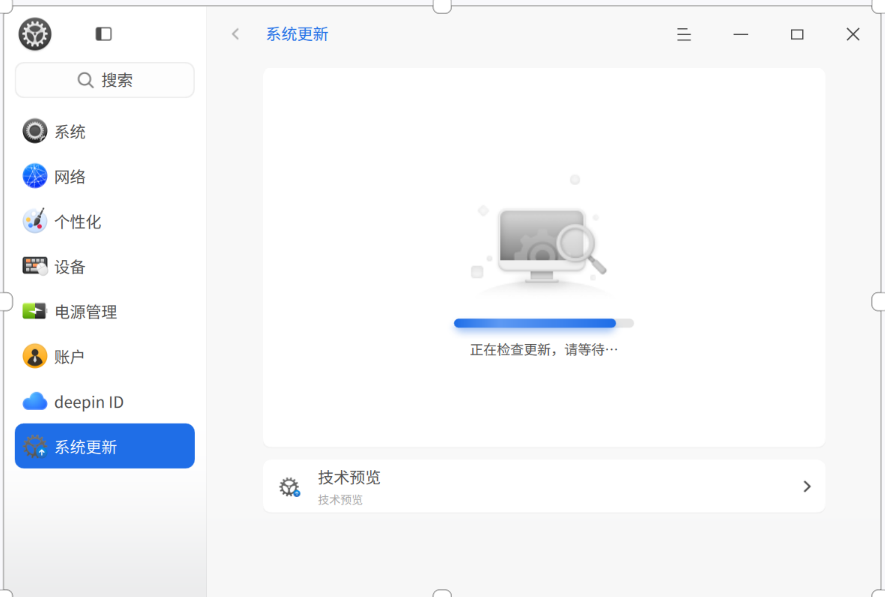Click the 网络 network globe icon

coord(35,176)
